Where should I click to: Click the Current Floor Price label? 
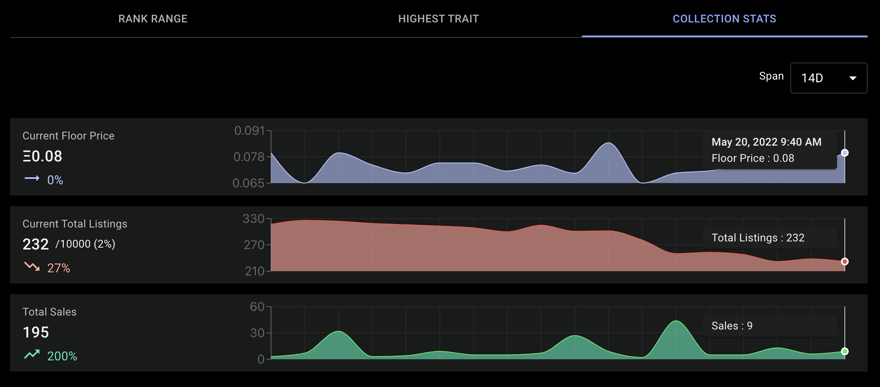tap(68, 136)
